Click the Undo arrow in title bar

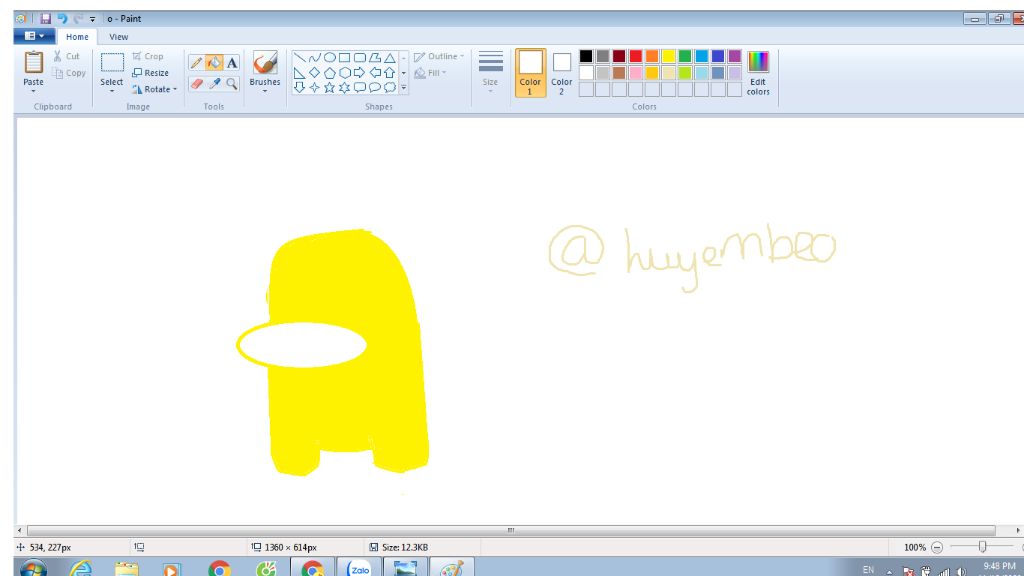click(62, 18)
